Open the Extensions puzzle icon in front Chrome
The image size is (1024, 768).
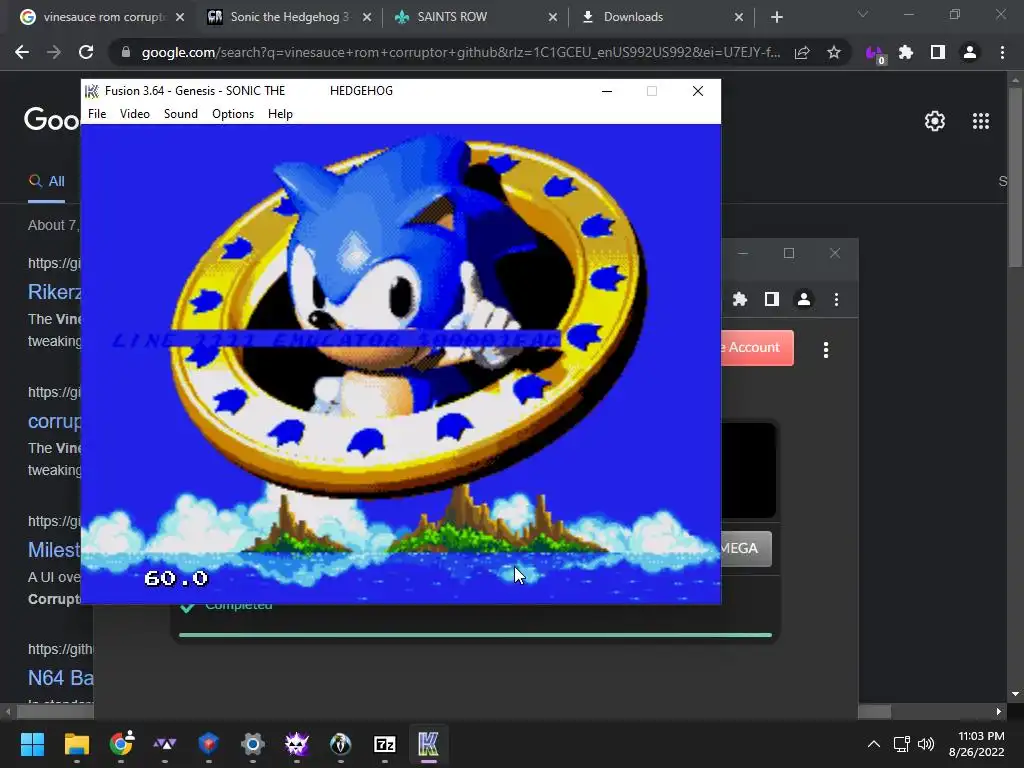click(906, 52)
